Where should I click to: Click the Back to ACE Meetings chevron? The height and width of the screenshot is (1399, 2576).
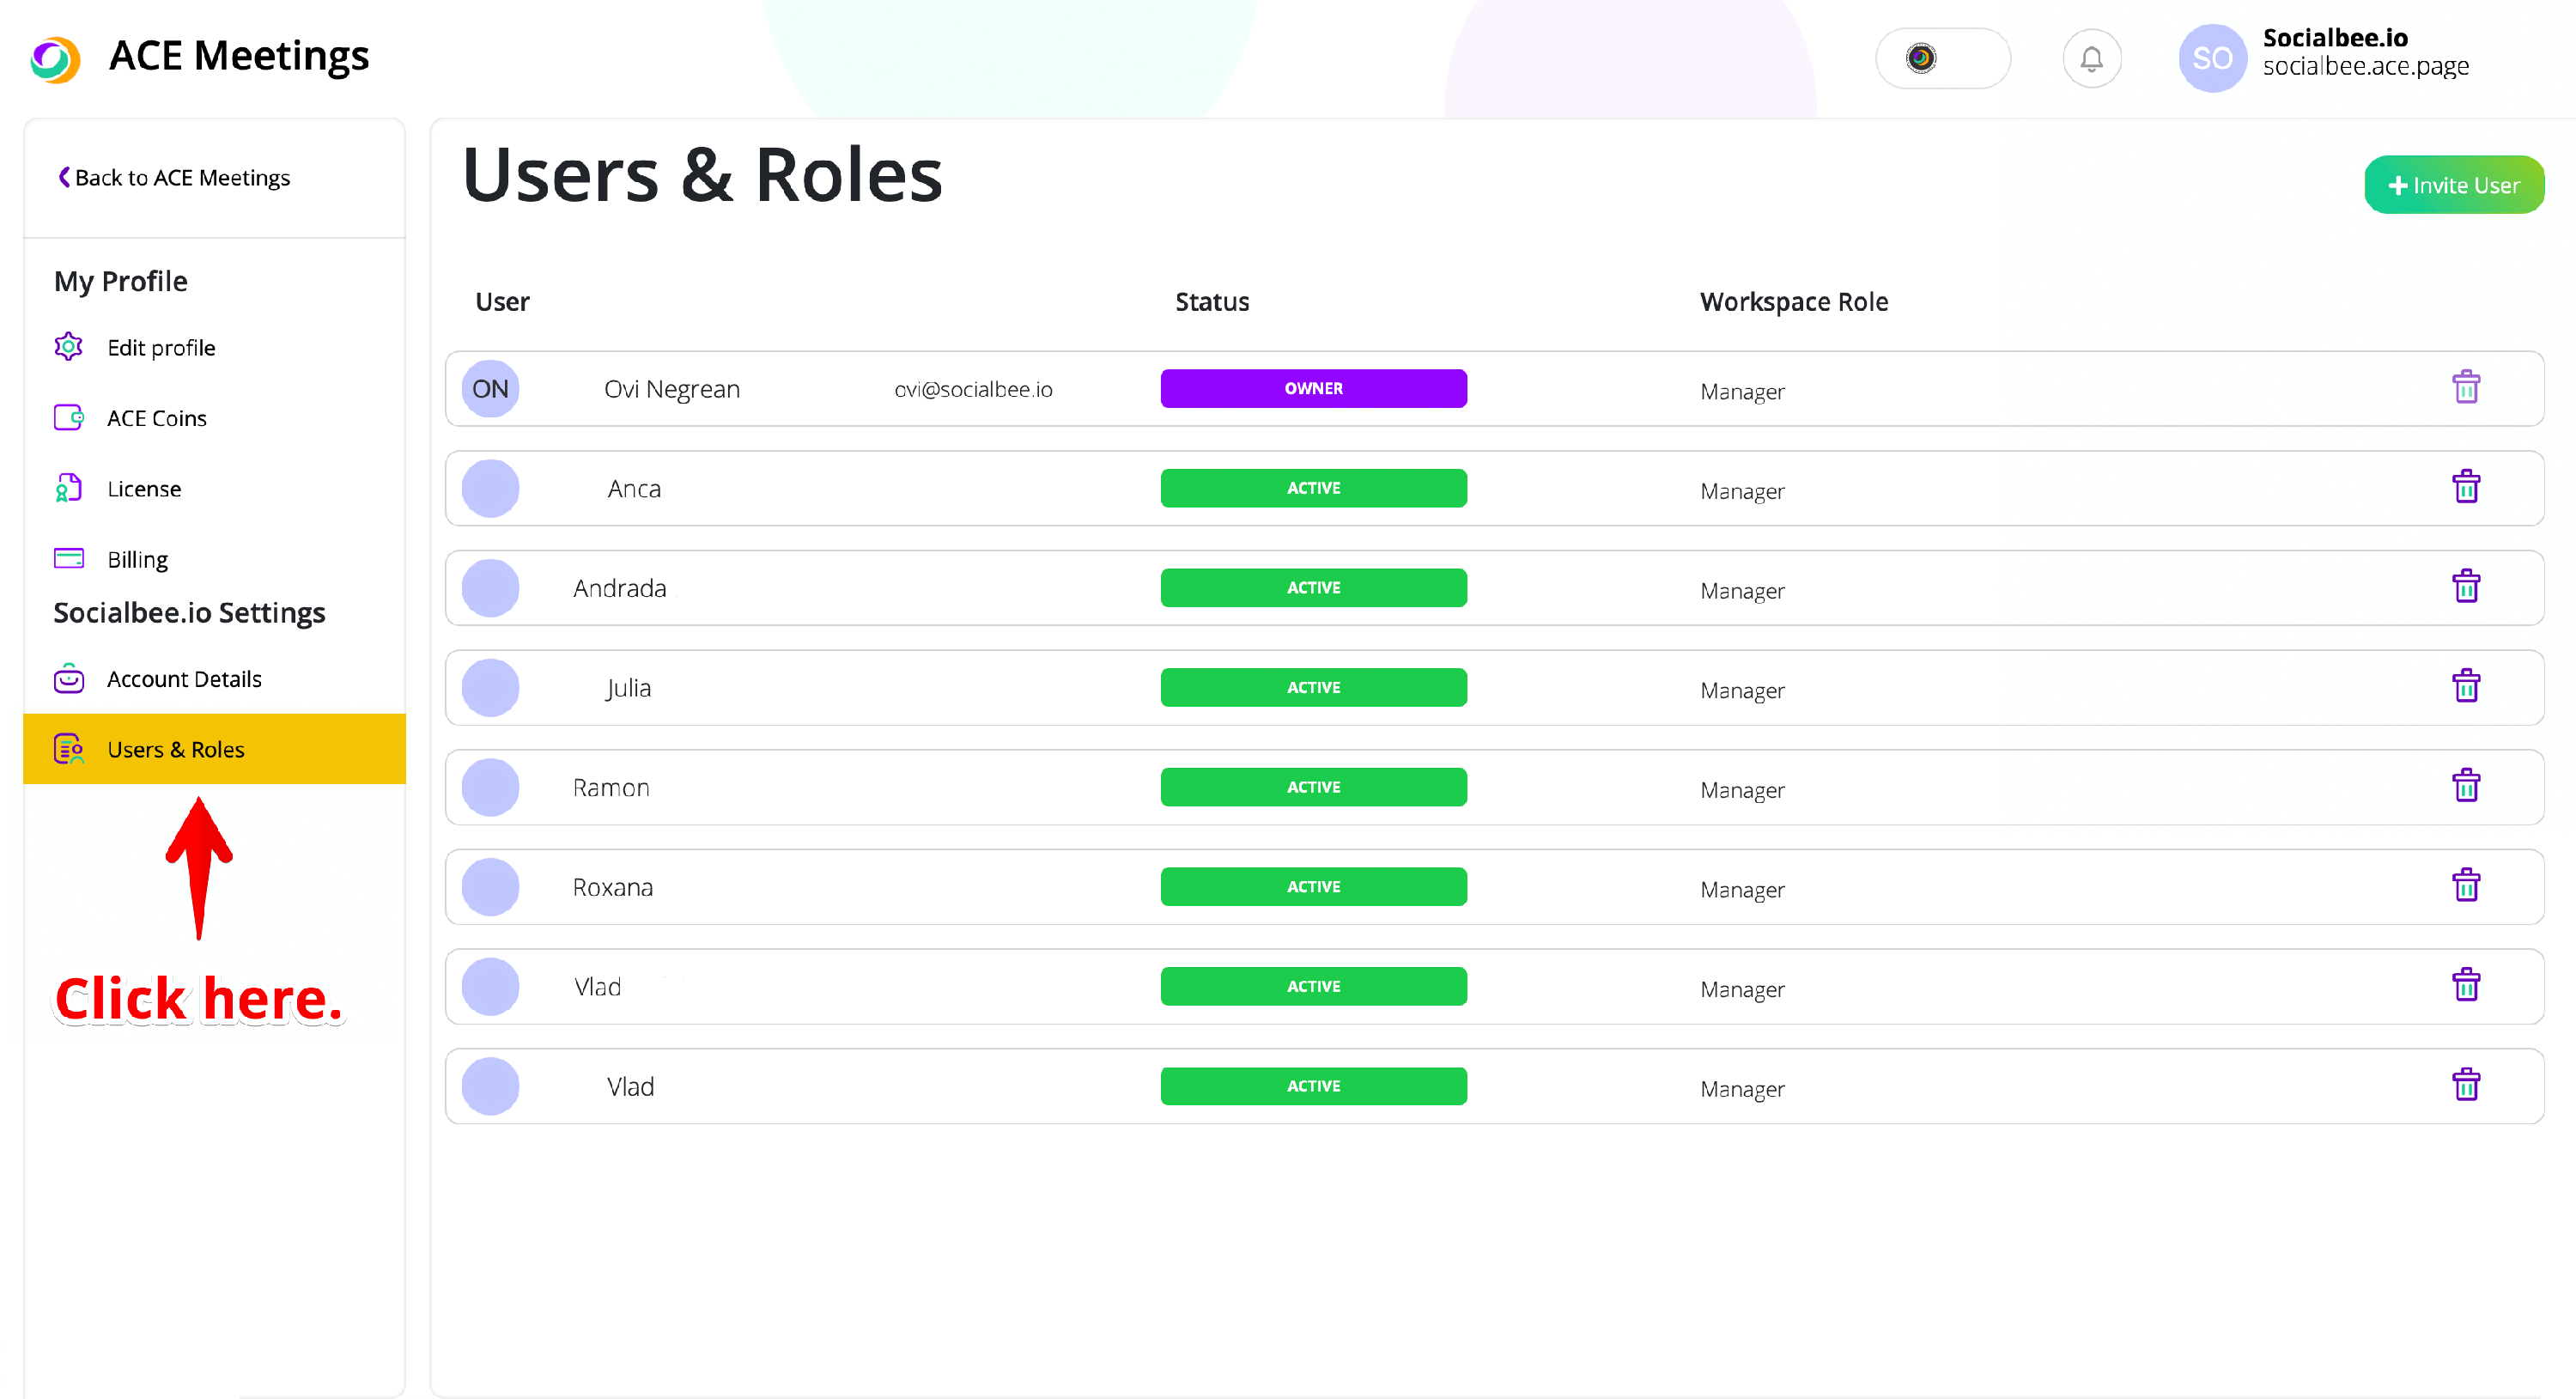tap(64, 177)
